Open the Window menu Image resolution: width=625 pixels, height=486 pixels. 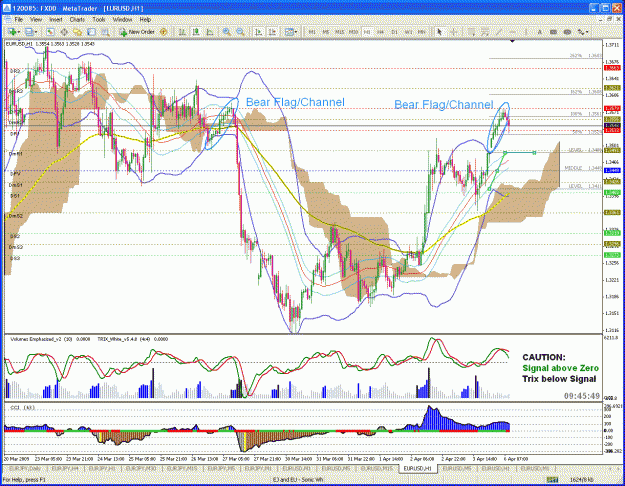click(x=122, y=20)
